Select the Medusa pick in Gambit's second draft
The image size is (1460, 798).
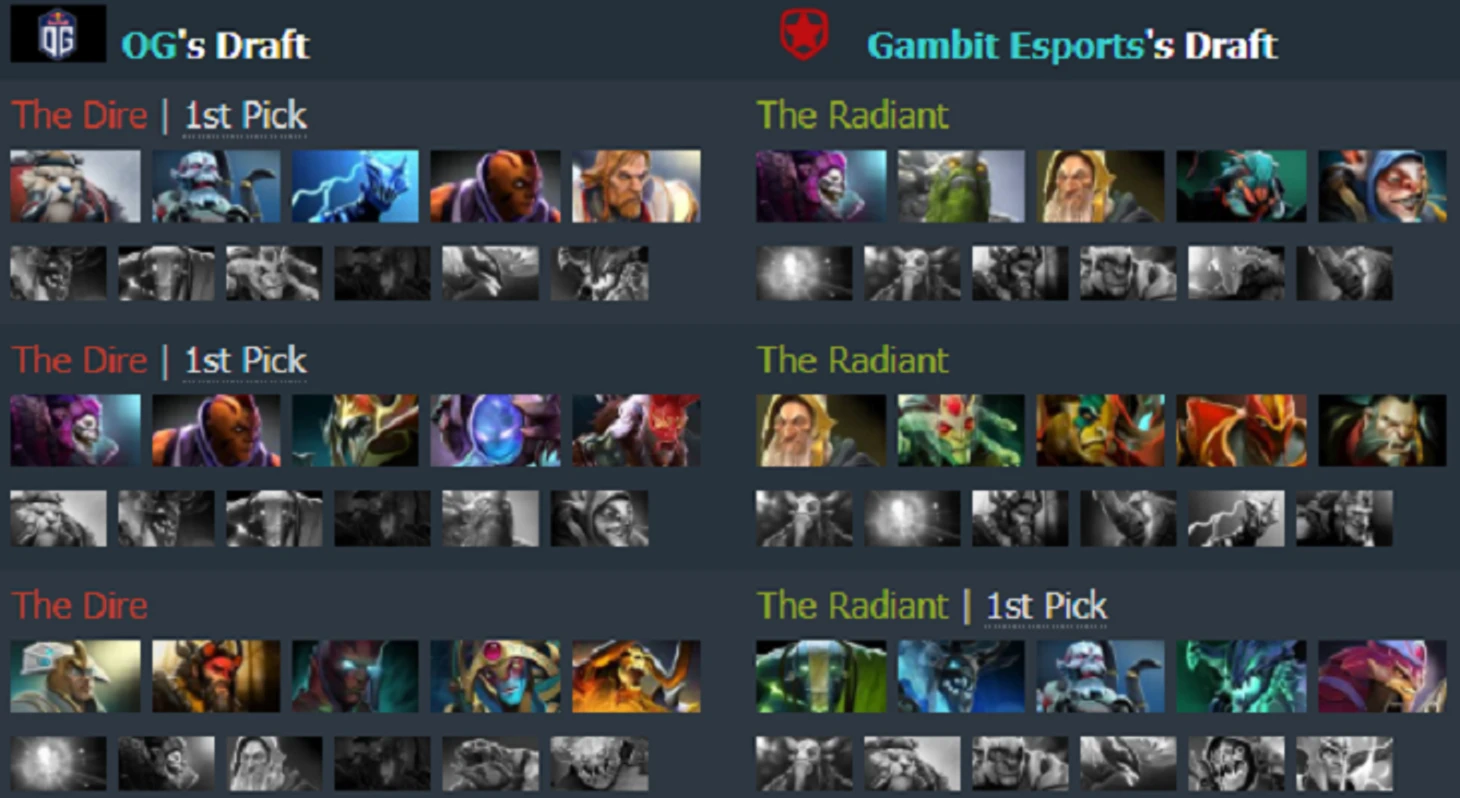pos(961,430)
